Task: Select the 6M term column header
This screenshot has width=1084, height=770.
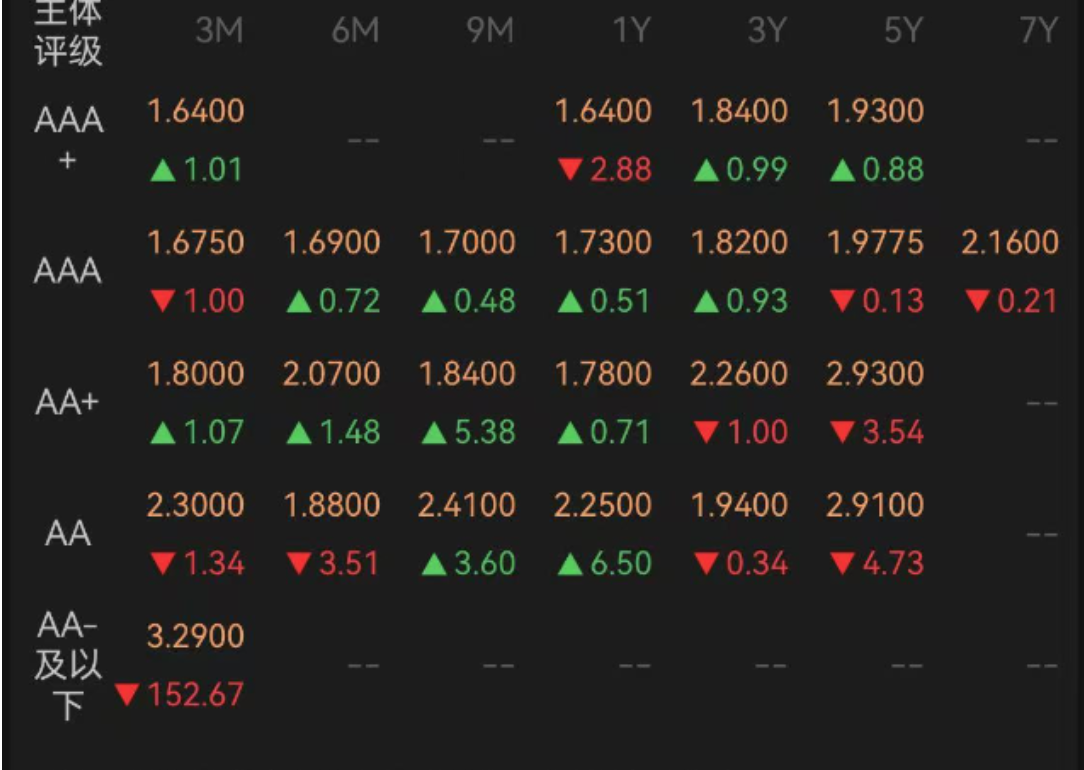Action: (x=355, y=31)
